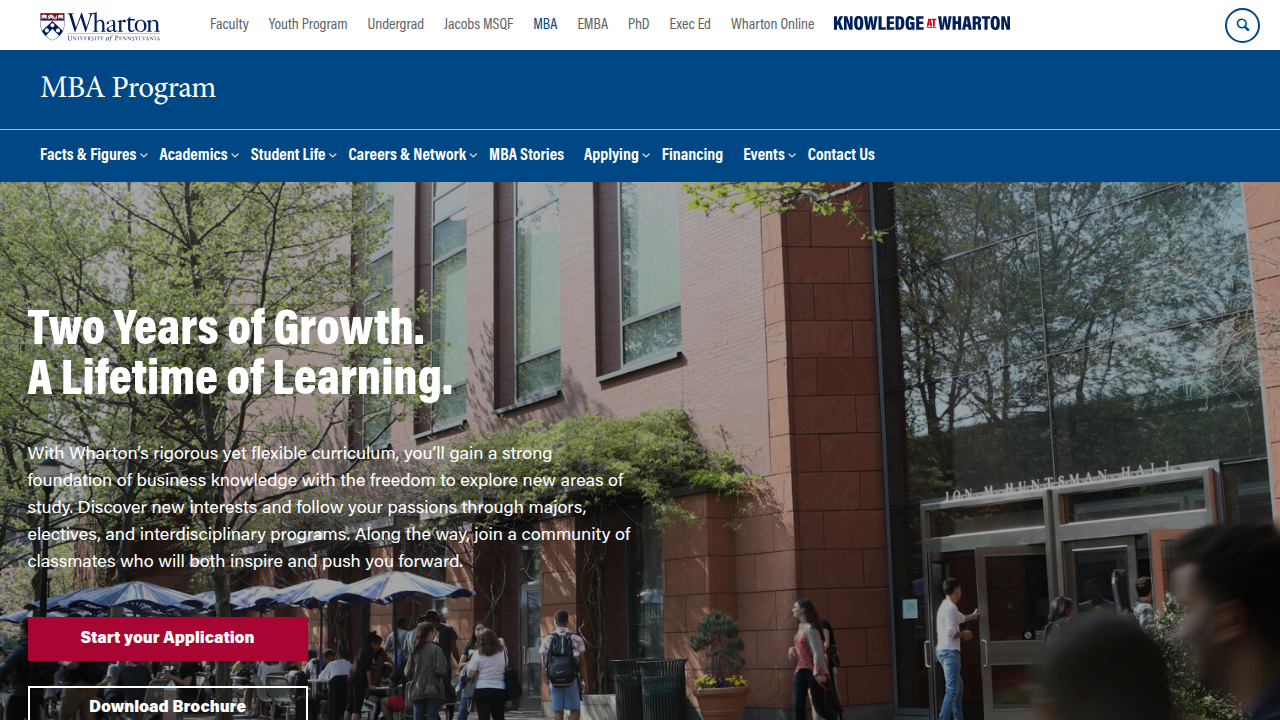Screen dimensions: 1280x720
Task: Open the Applying menu
Action: 611,155
